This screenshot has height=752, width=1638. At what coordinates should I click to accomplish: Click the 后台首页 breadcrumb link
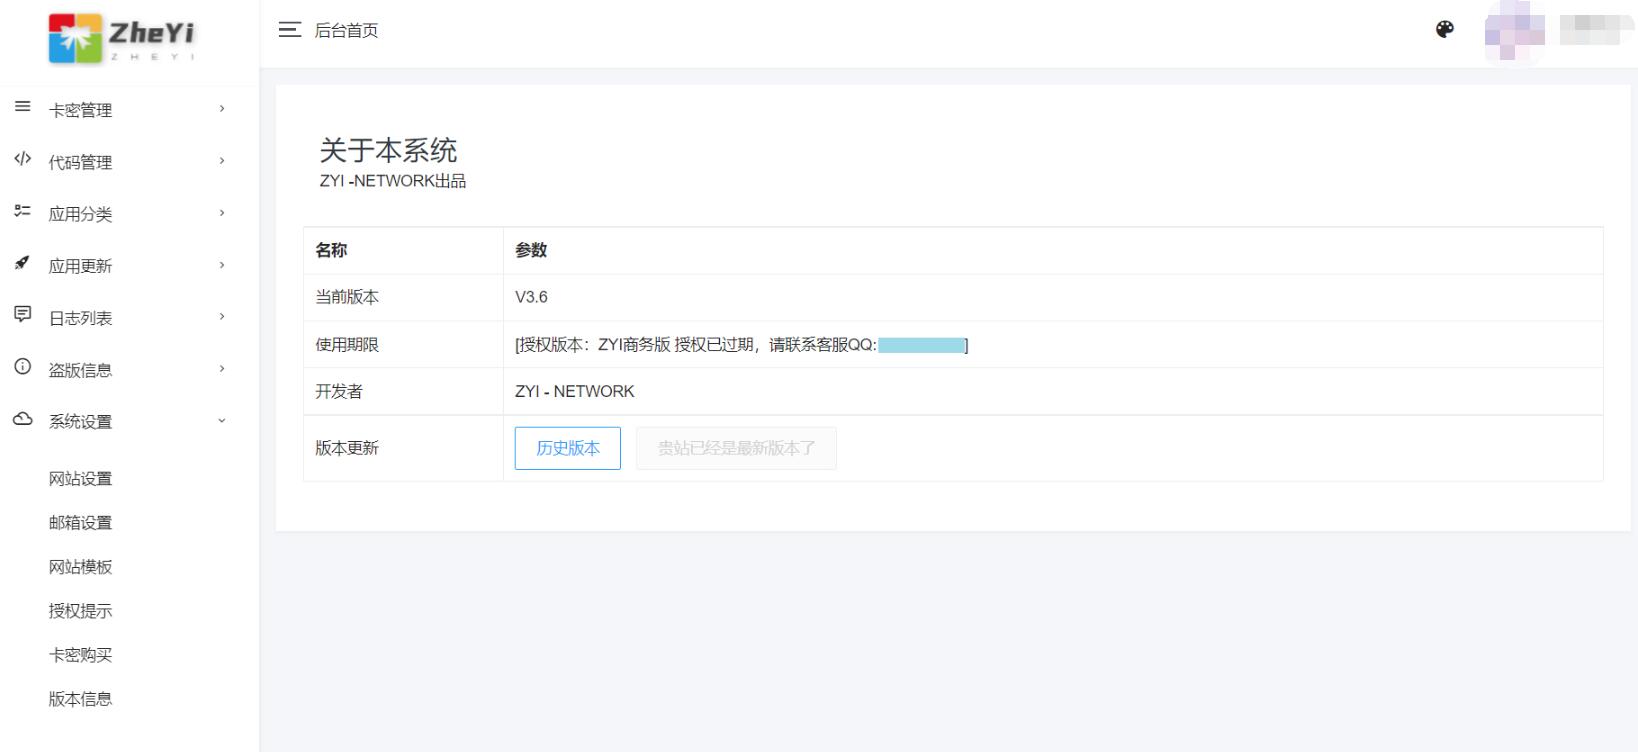[346, 31]
